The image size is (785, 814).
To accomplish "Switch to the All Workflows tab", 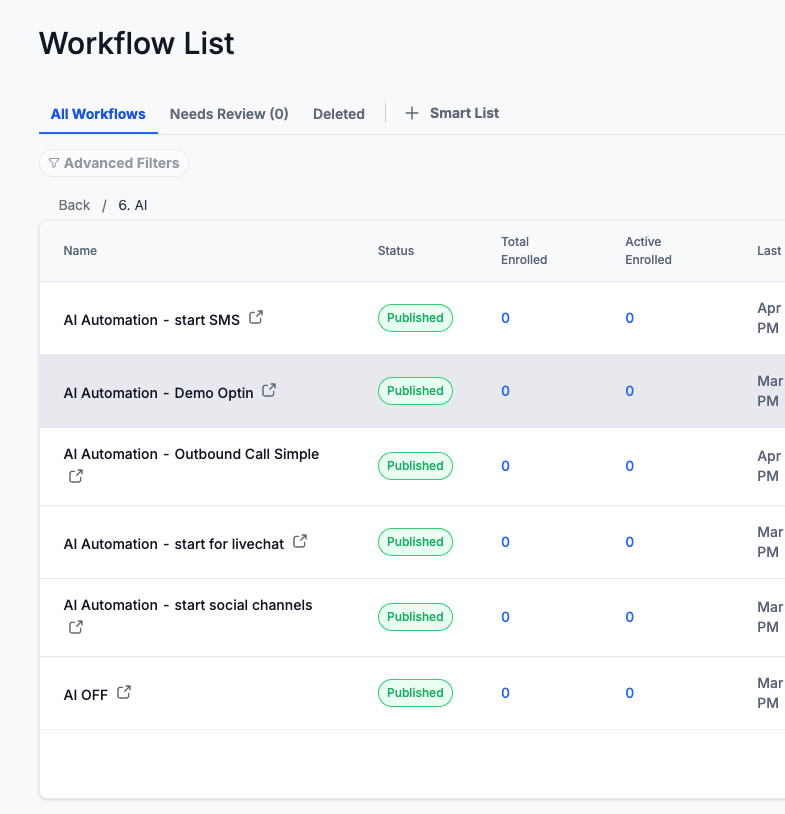I will tap(98, 114).
